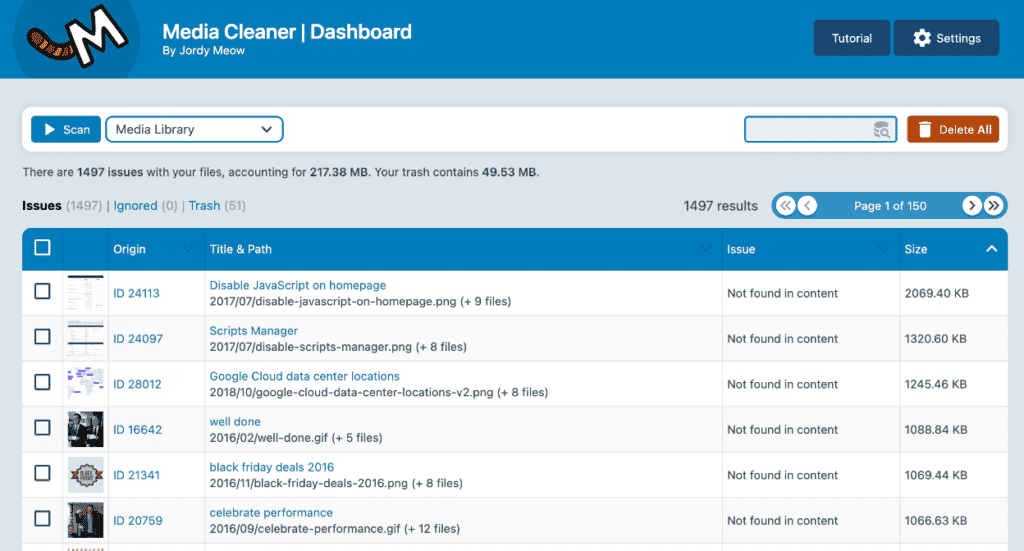Go to previous page arrow

pos(807,206)
